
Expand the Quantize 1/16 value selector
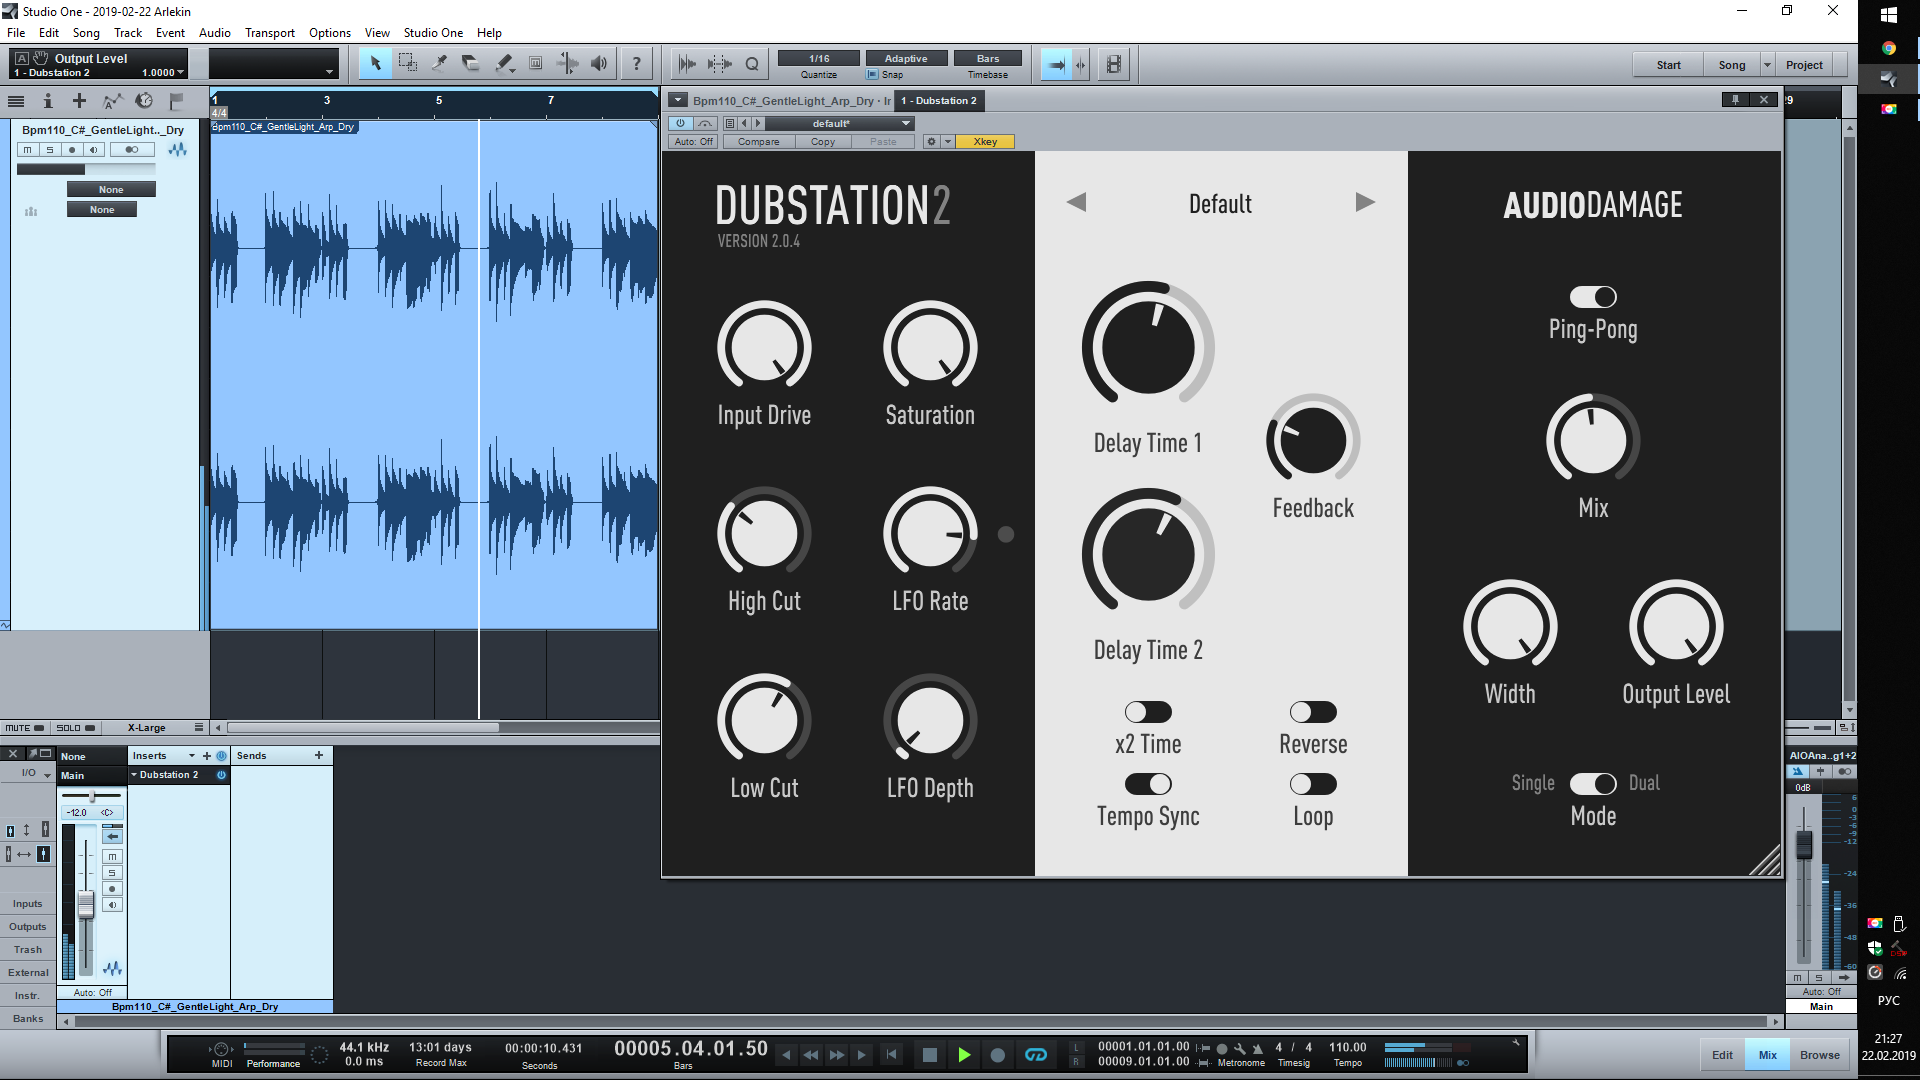click(819, 58)
